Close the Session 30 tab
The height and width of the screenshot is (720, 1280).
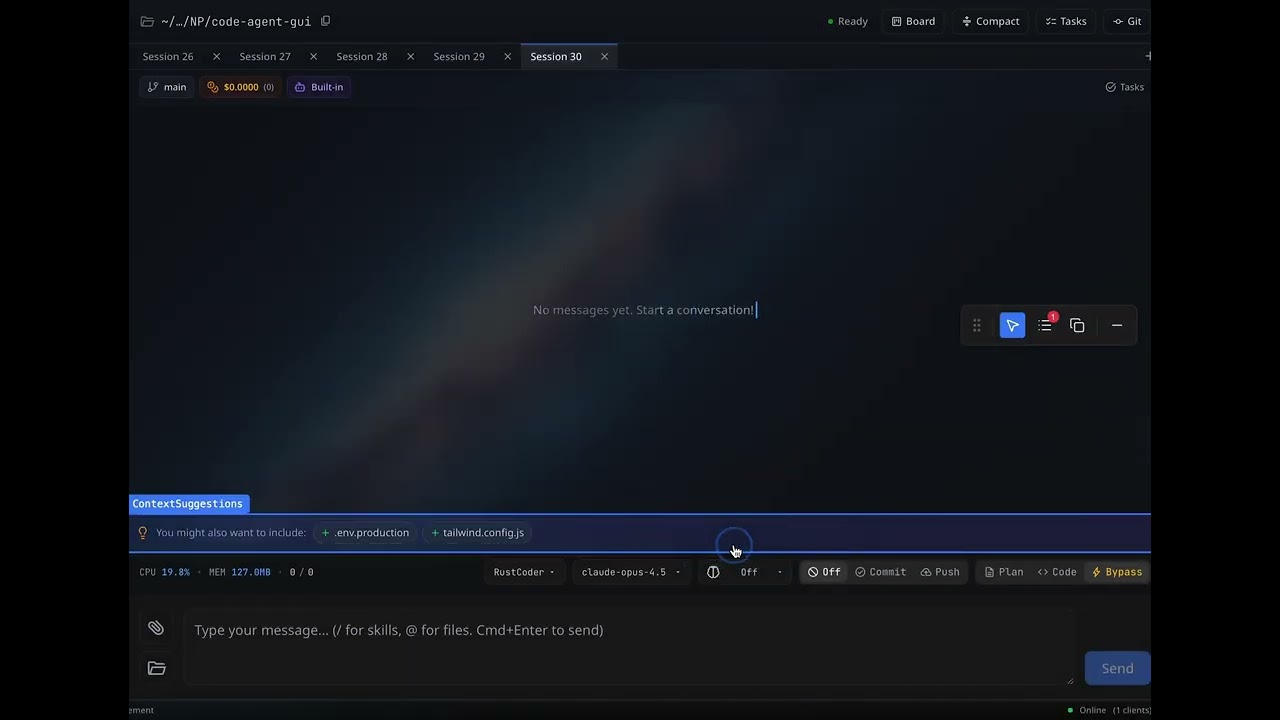pyautogui.click(x=604, y=57)
